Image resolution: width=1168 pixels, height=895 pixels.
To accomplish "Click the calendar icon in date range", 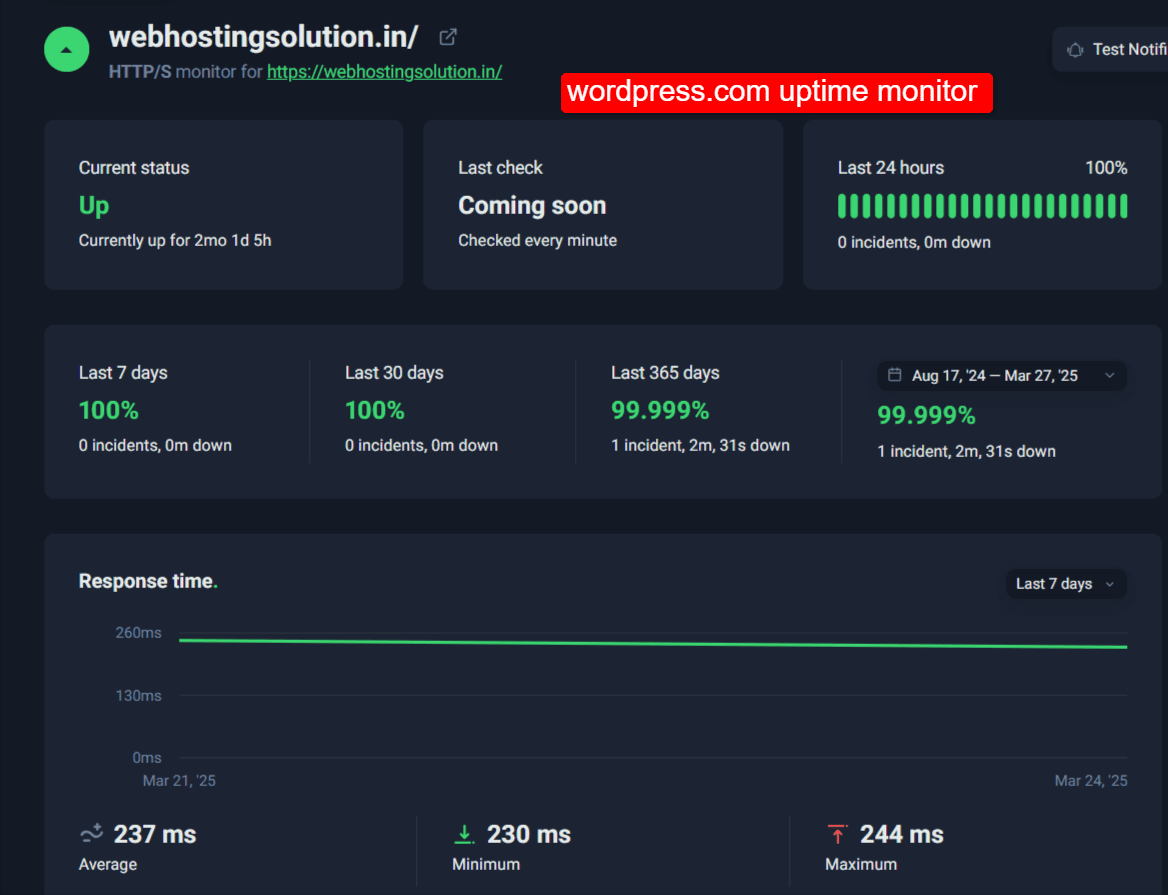I will point(895,376).
